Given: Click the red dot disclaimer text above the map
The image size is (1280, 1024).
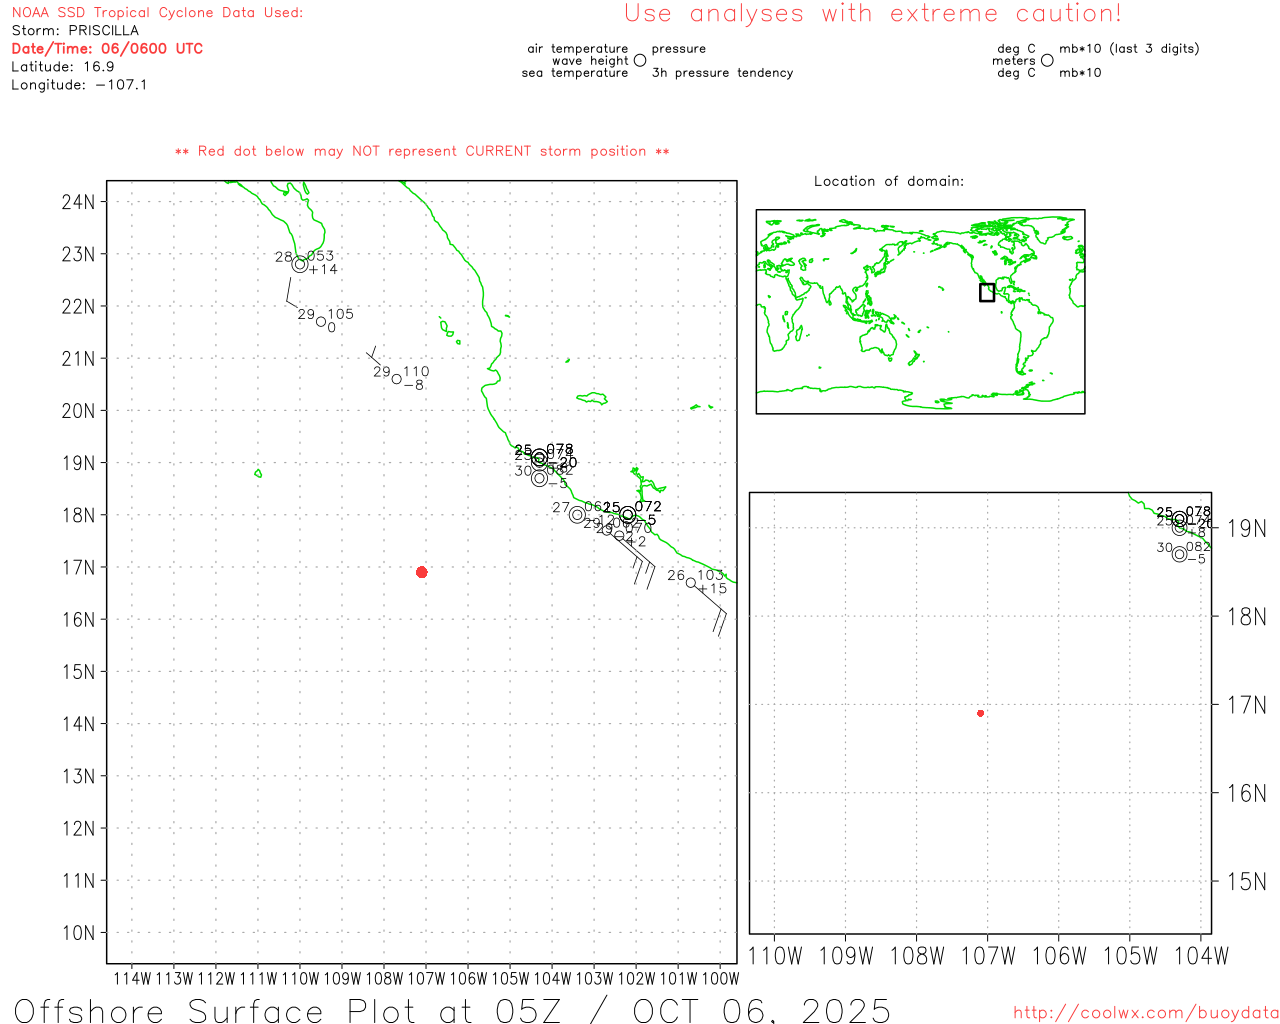Looking at the screenshot, I should [x=422, y=151].
